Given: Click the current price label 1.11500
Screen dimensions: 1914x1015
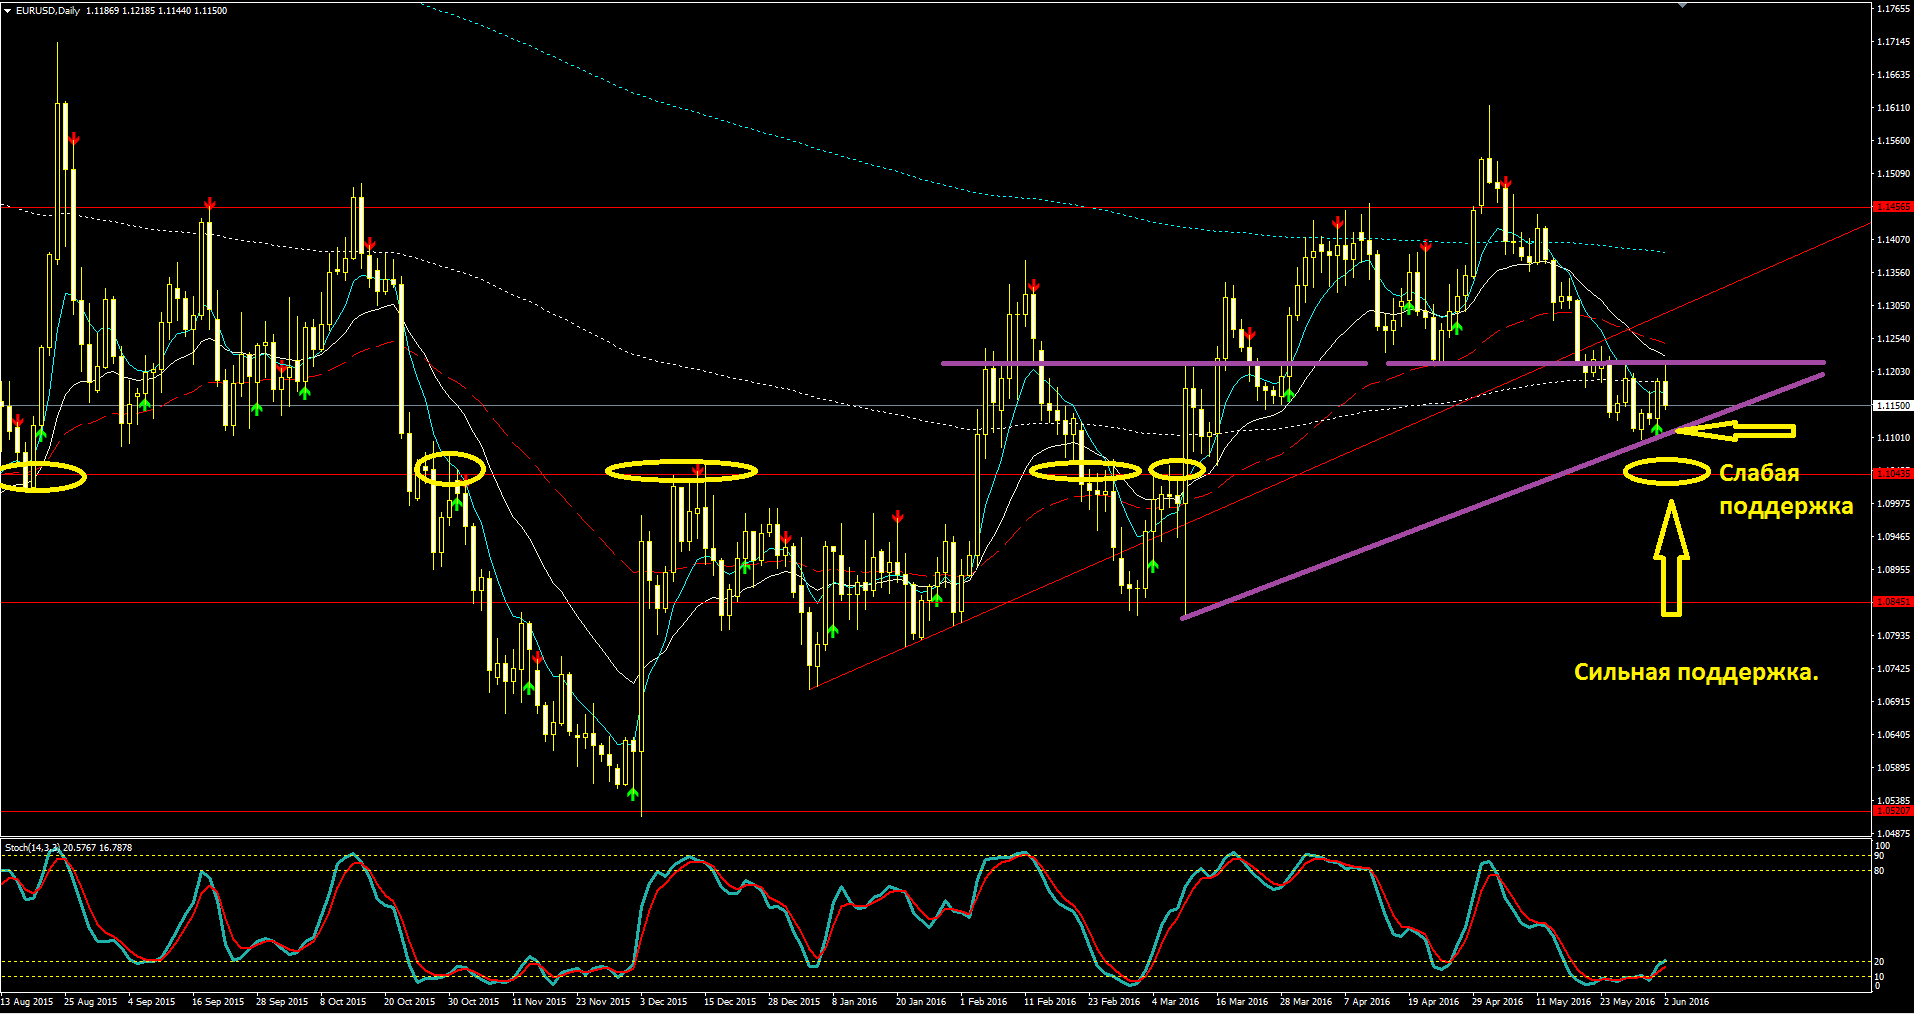Looking at the screenshot, I should [x=1892, y=406].
